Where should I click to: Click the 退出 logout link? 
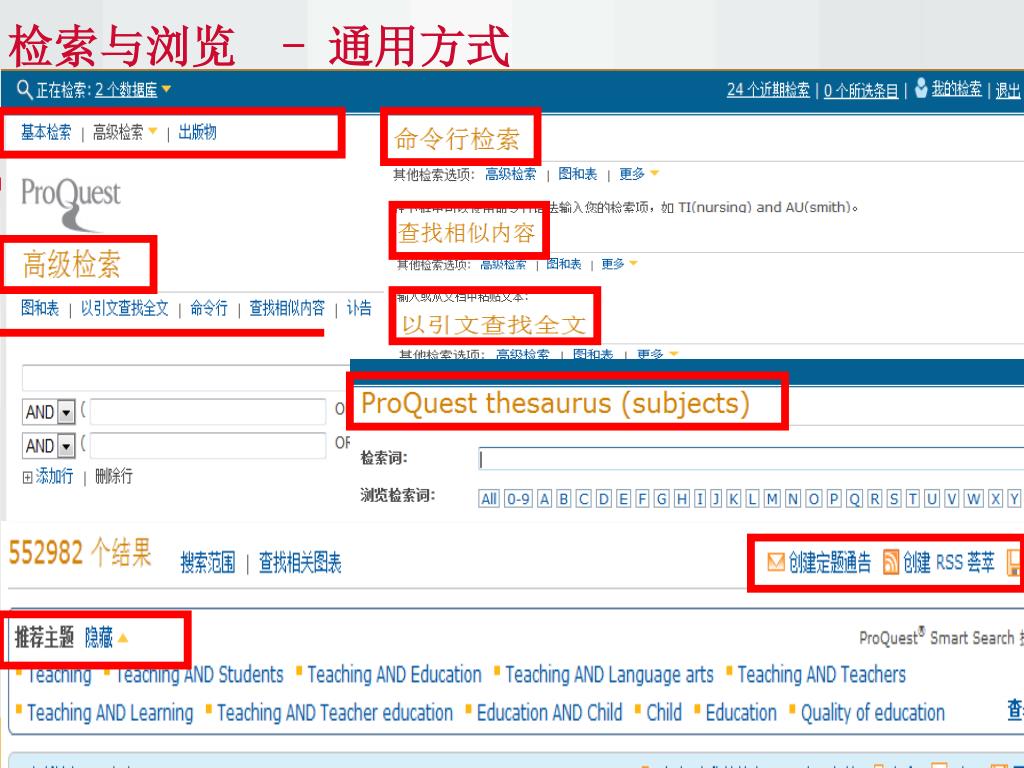point(1008,90)
